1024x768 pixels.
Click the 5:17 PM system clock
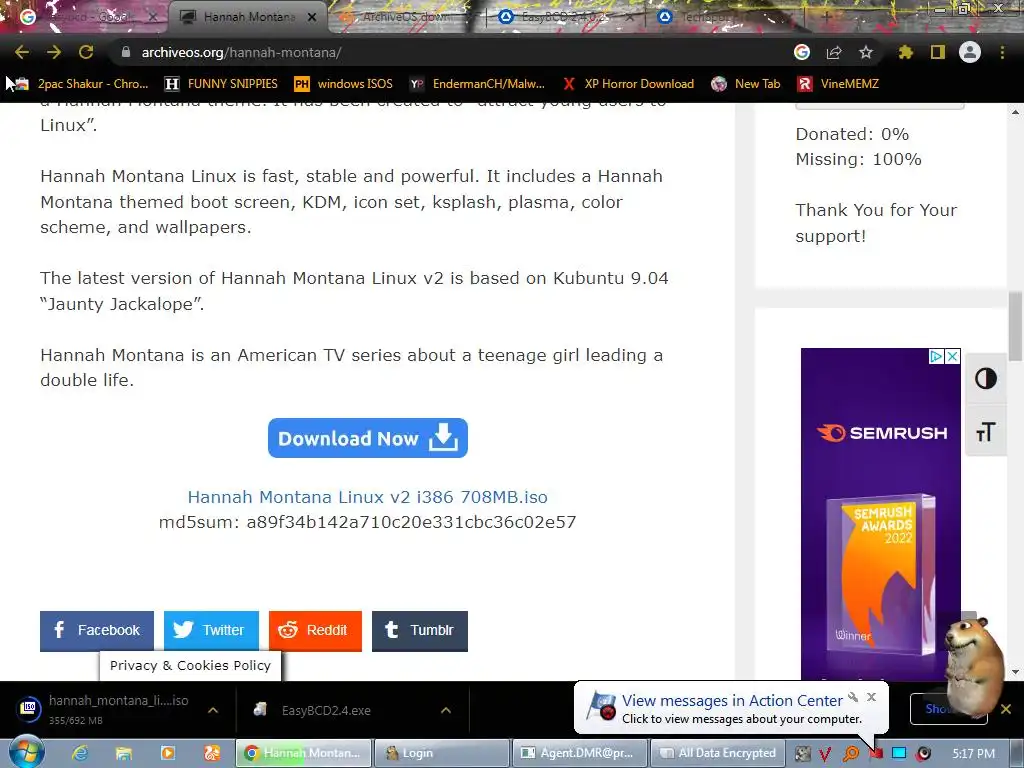point(973,754)
